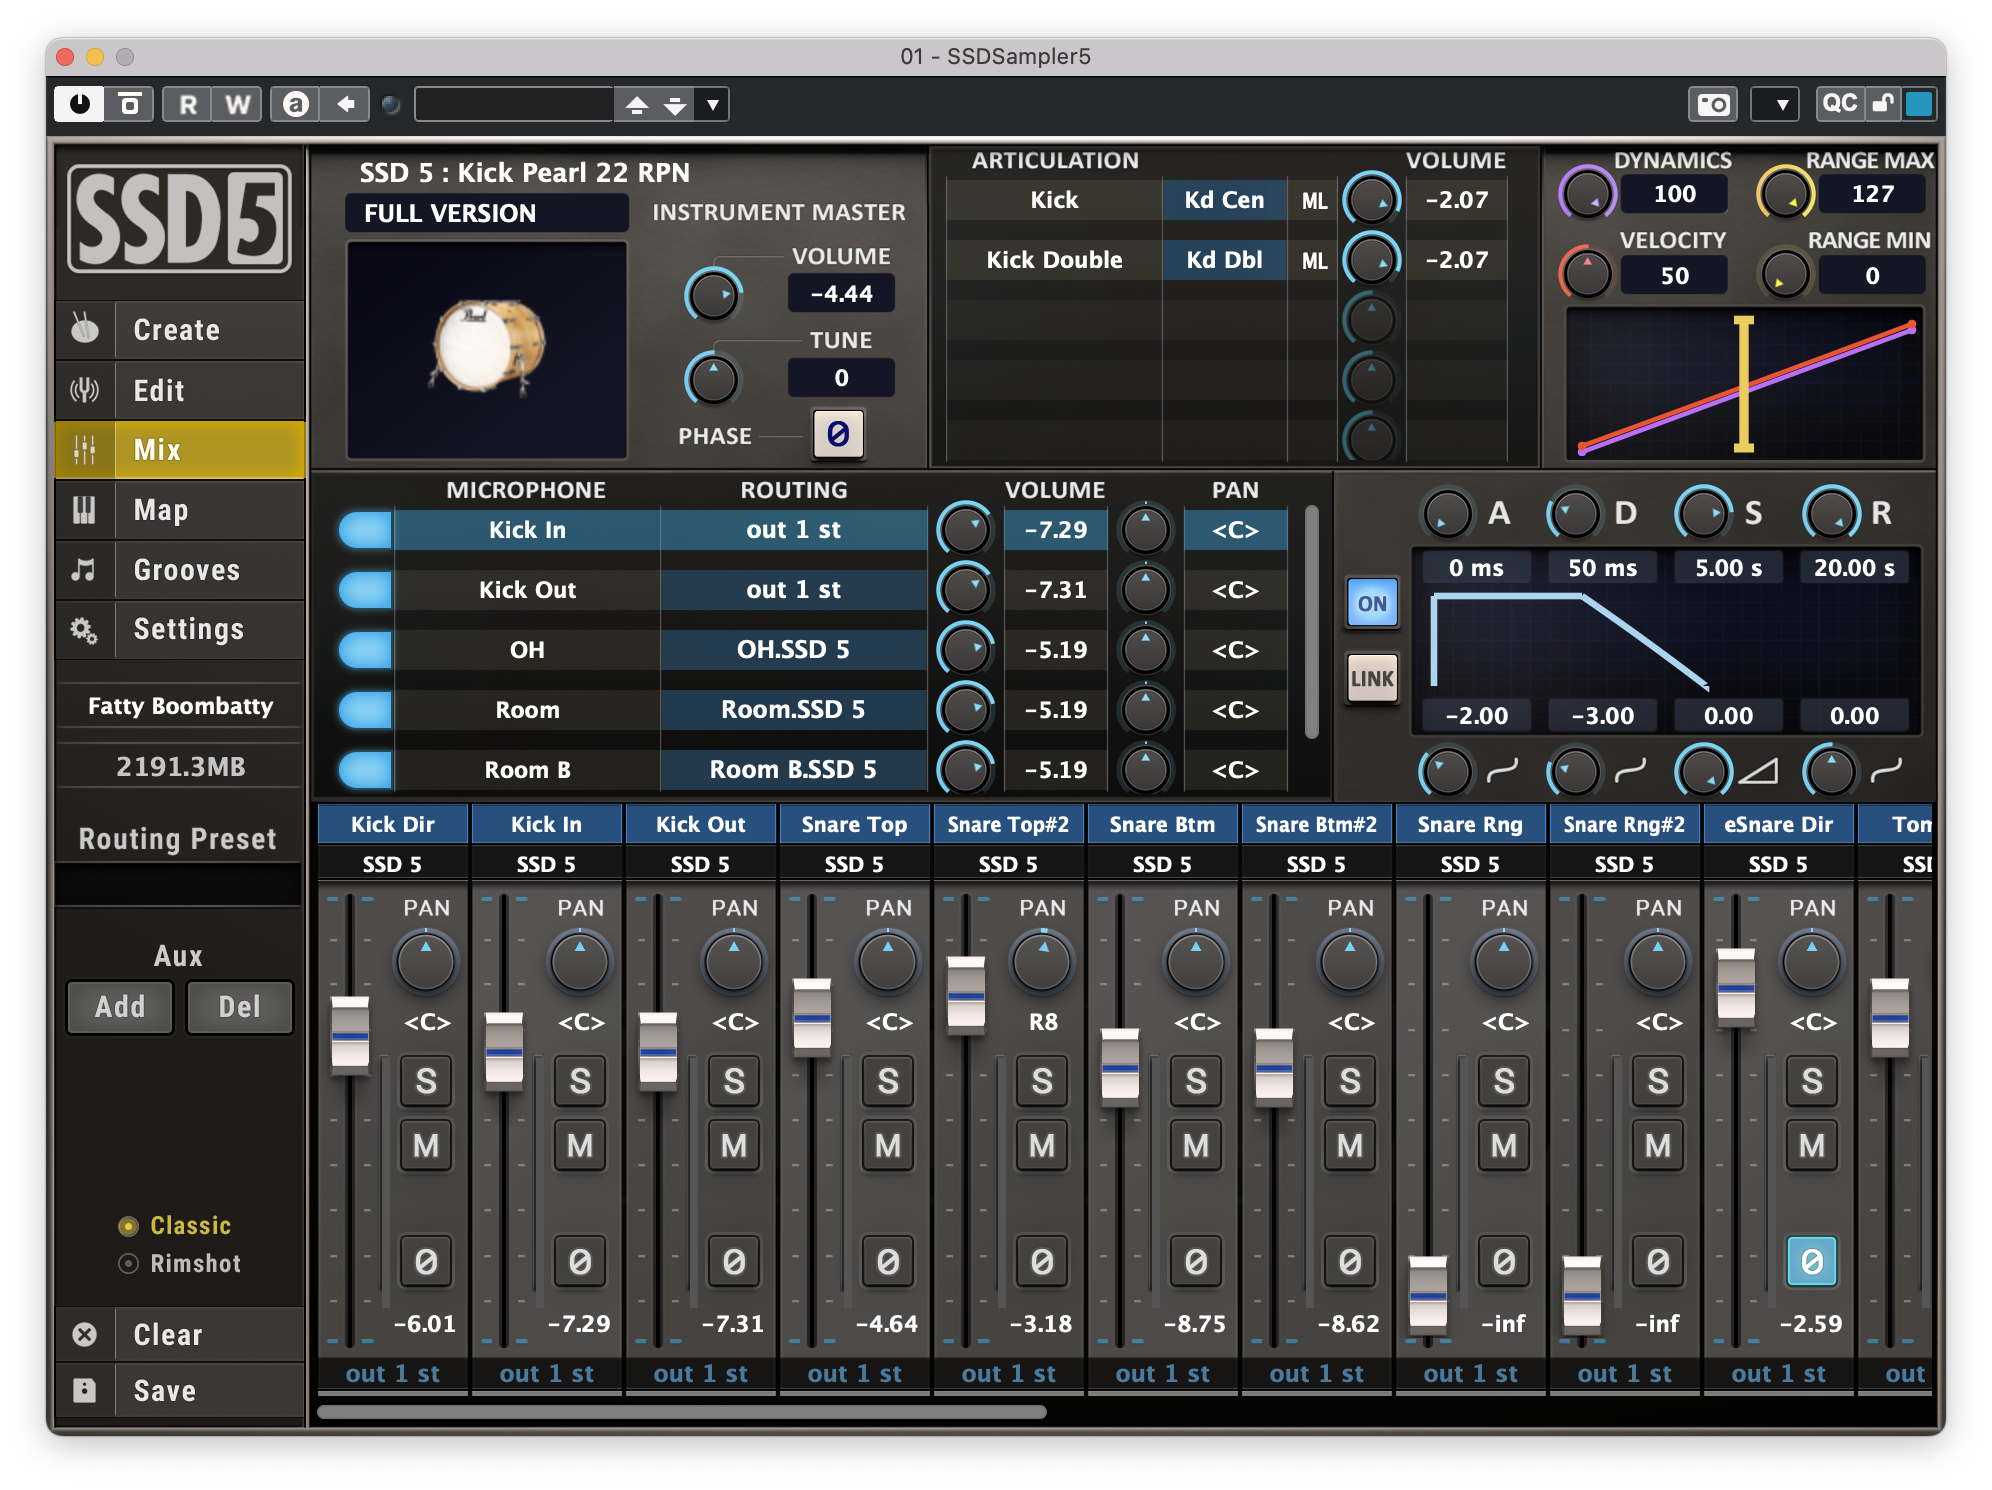This screenshot has height=1490, width=1992.
Task: Open the preset dropdown arrow in toolbar
Action: tap(712, 104)
